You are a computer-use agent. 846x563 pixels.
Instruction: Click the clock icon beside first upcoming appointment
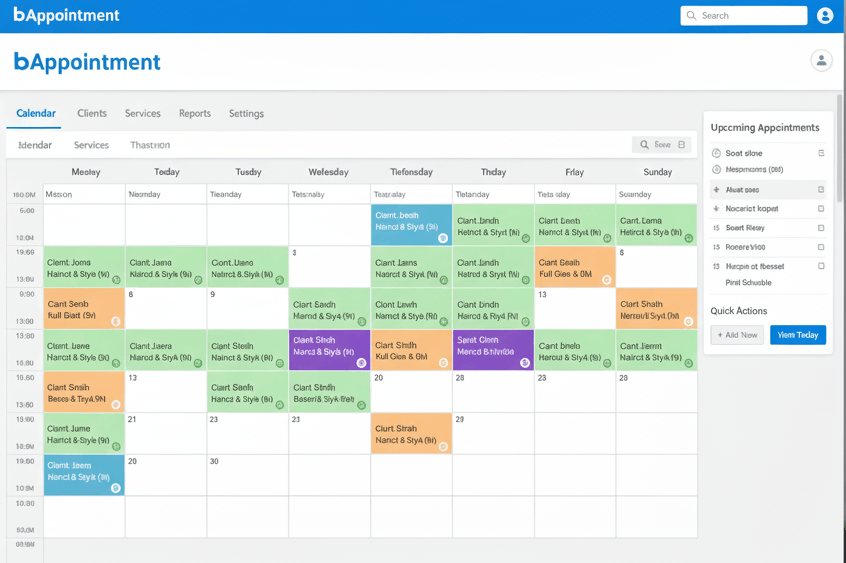716,154
